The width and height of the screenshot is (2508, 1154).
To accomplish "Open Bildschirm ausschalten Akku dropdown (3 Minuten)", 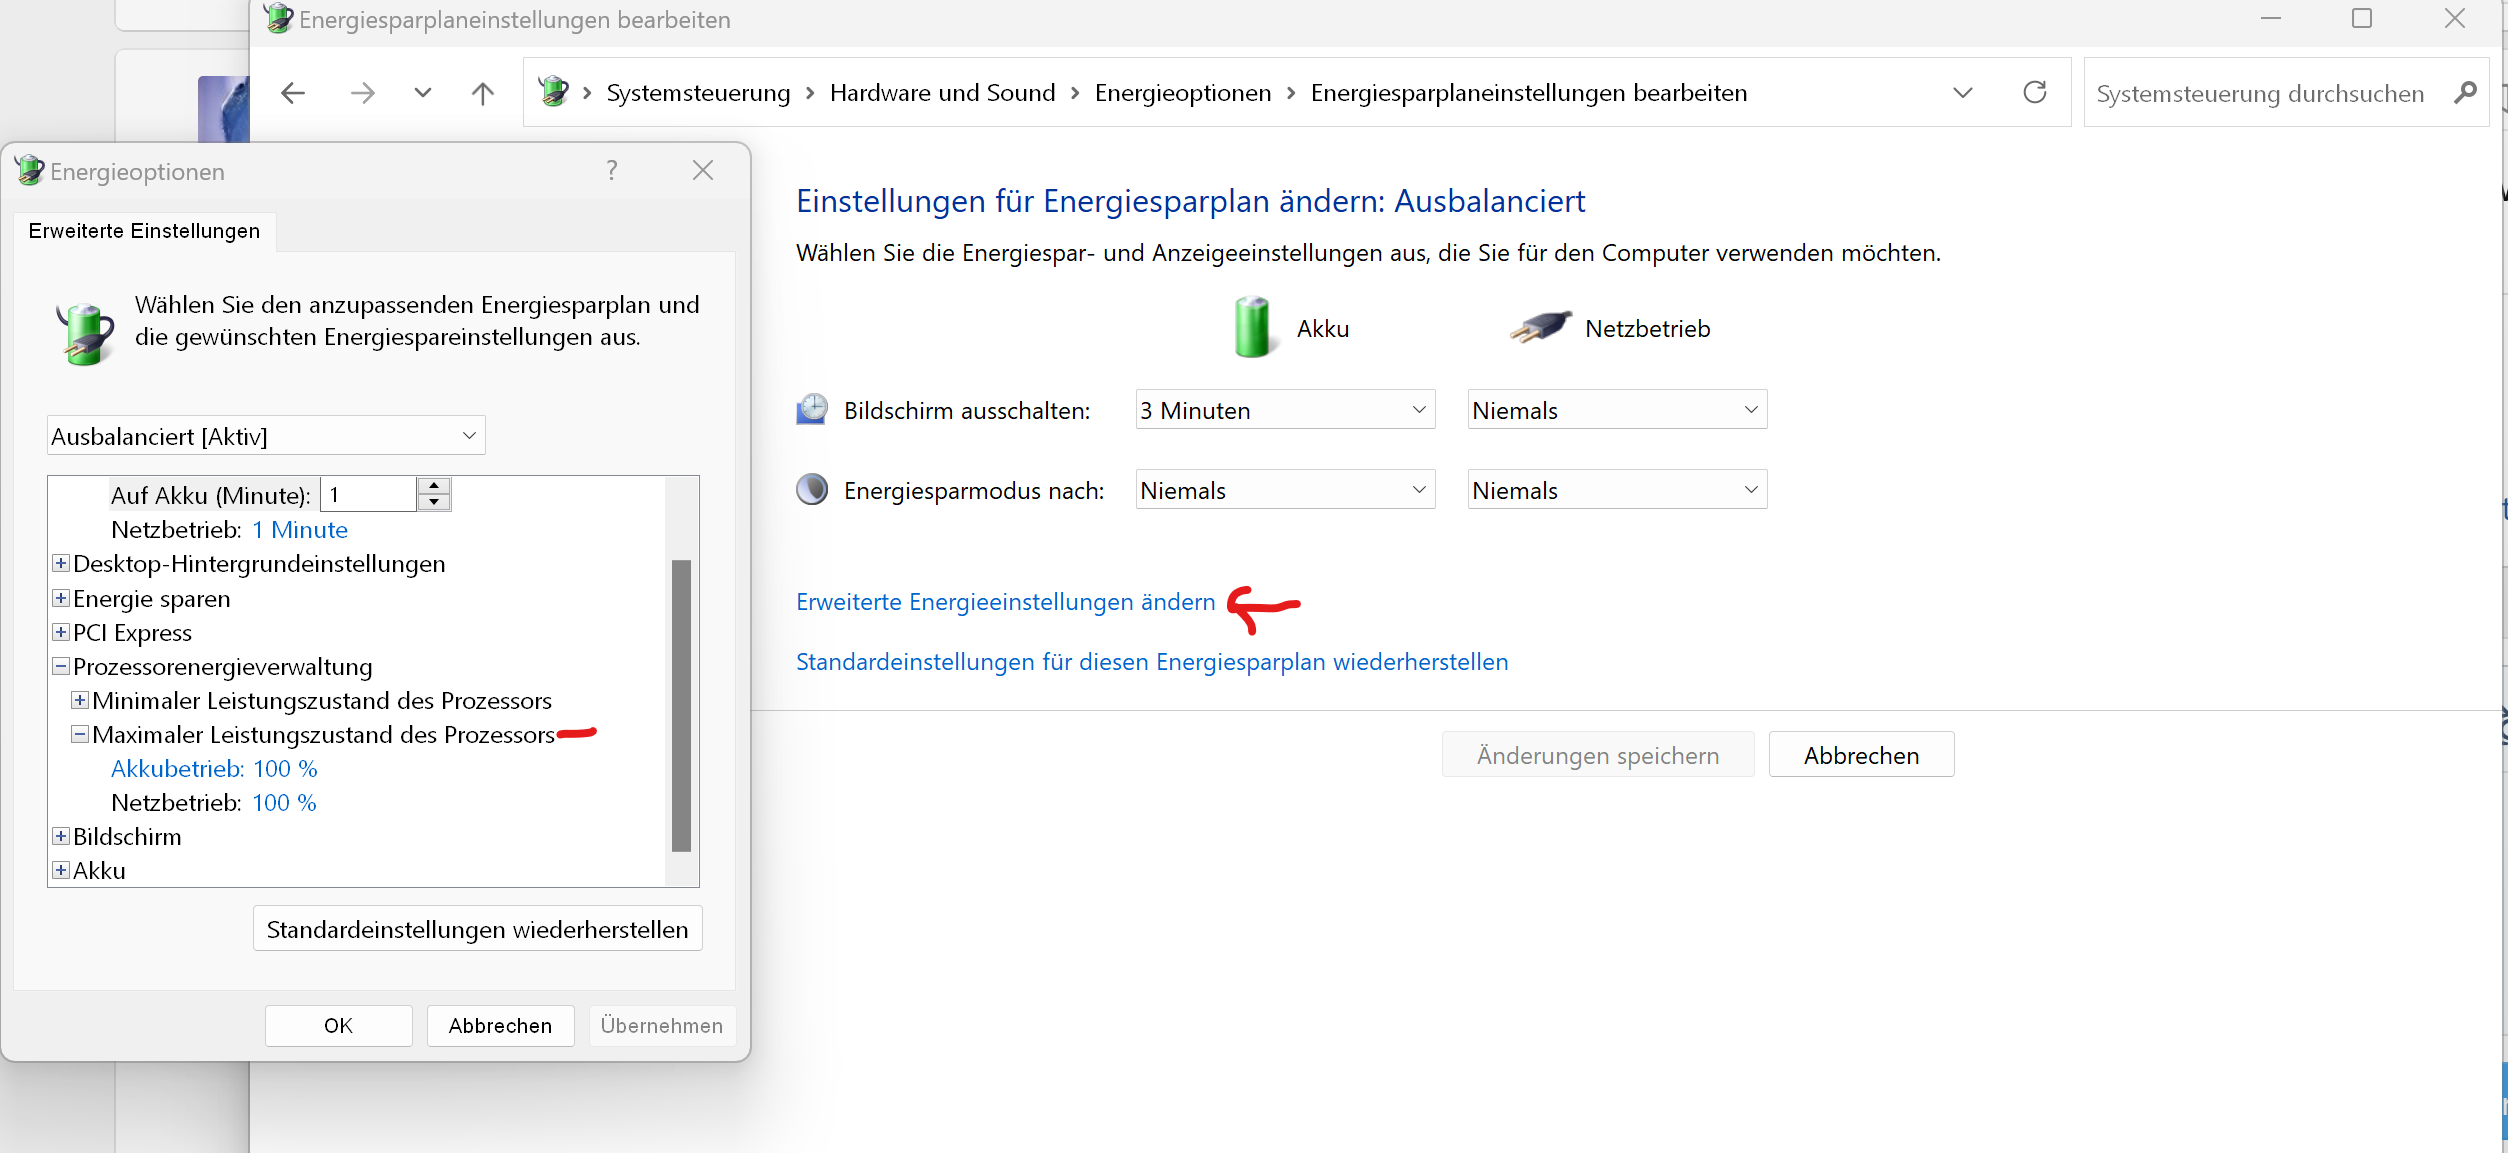I will (1285, 410).
